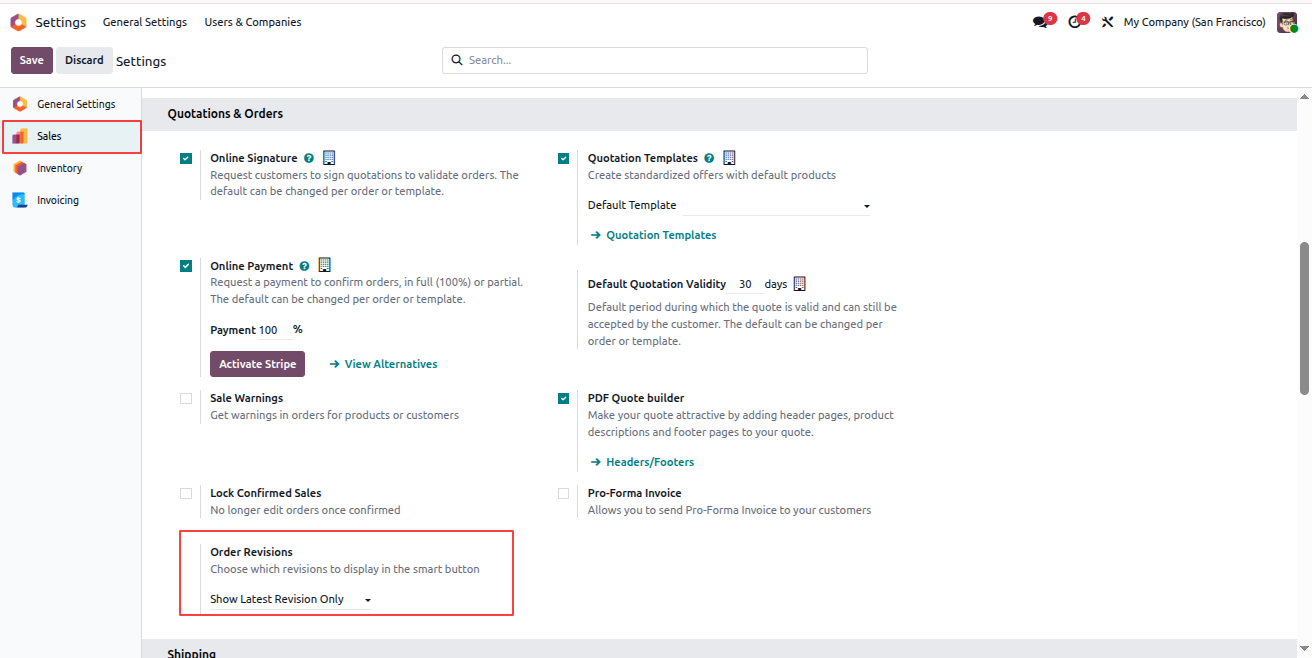
Task: Click the Payment percentage field
Action: tap(273, 330)
